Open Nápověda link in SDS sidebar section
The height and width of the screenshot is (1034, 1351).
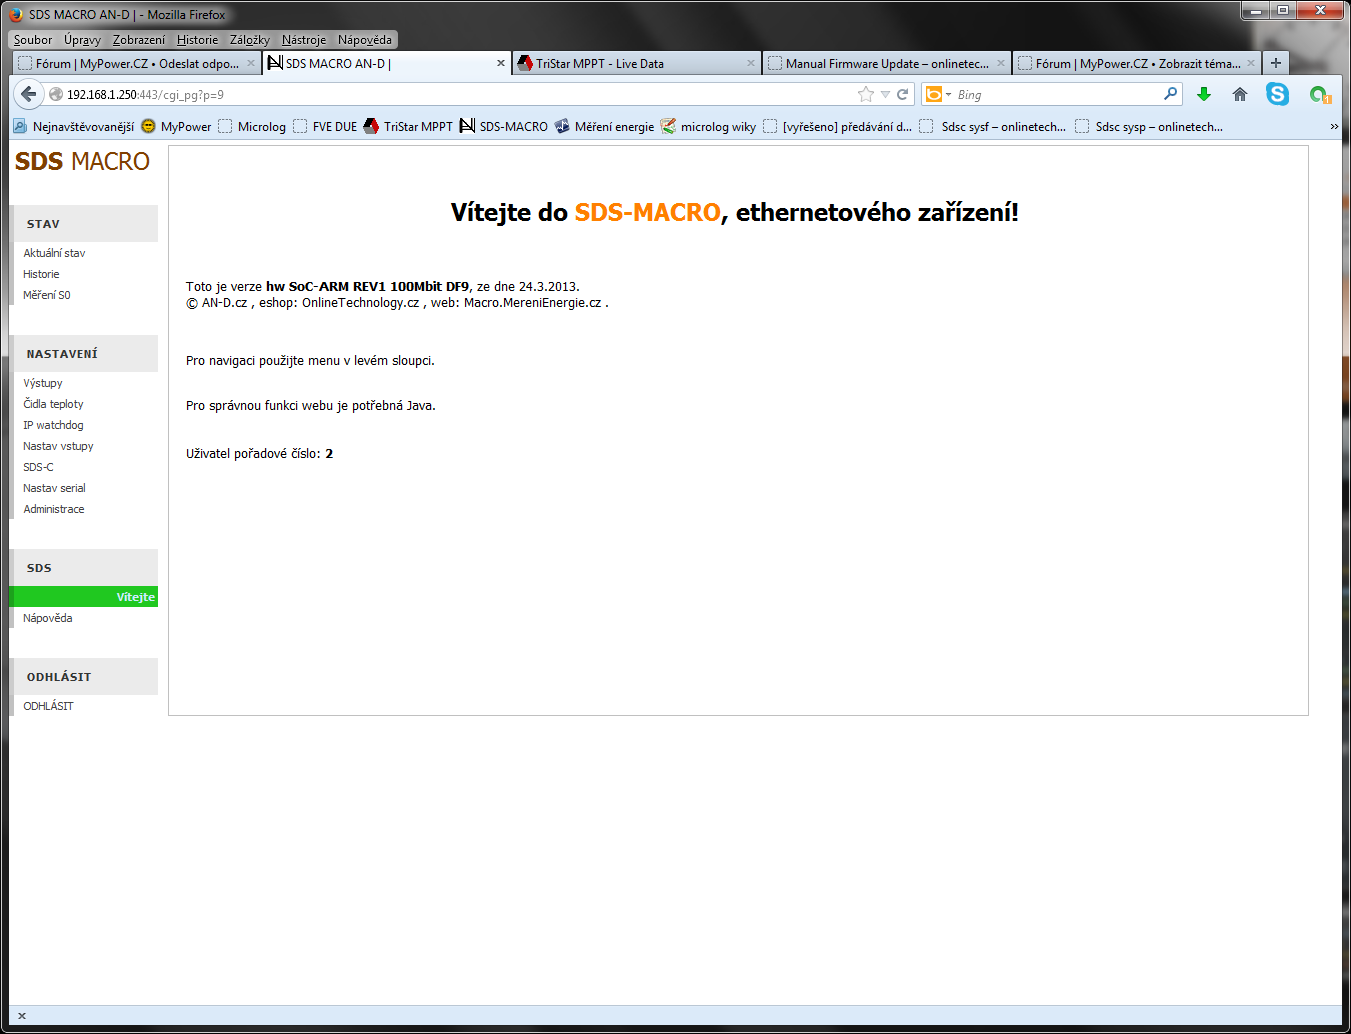point(48,618)
